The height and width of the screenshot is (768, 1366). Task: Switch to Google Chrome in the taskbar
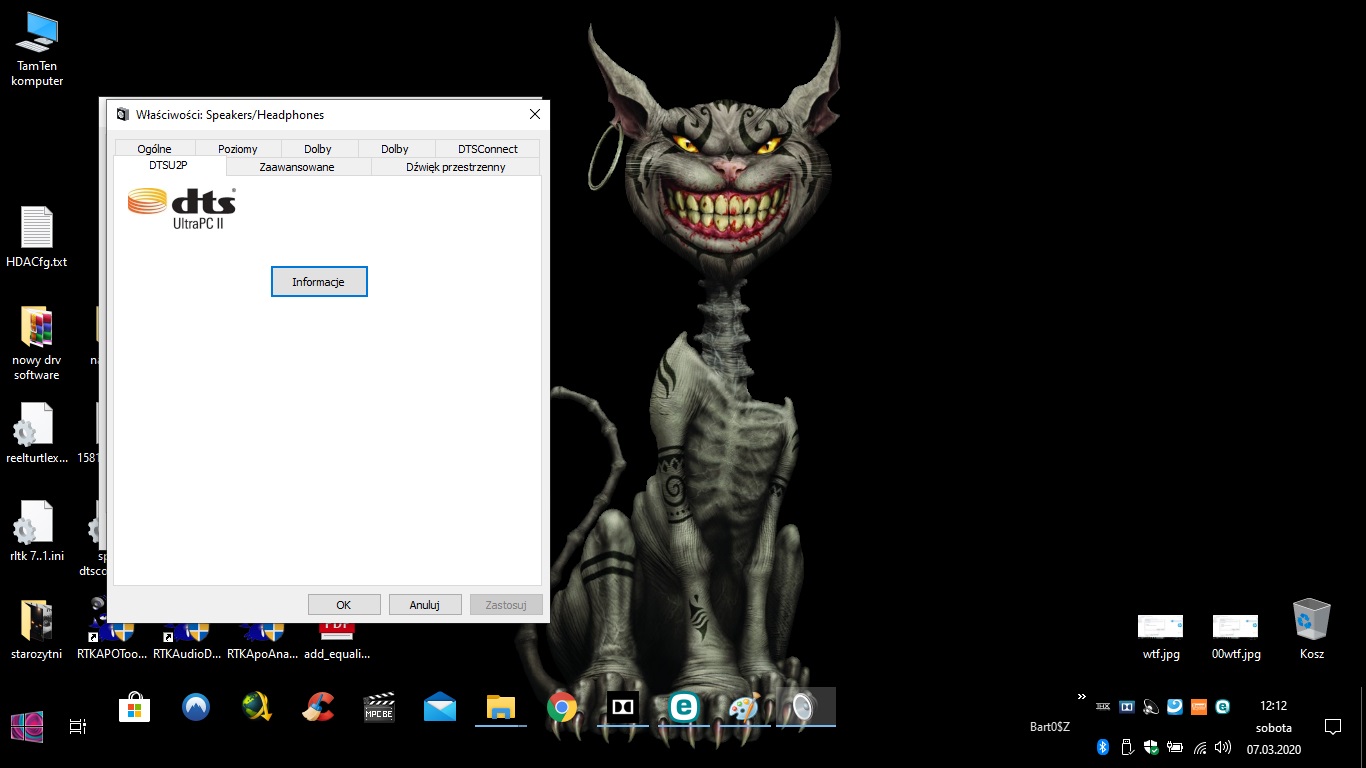point(562,708)
